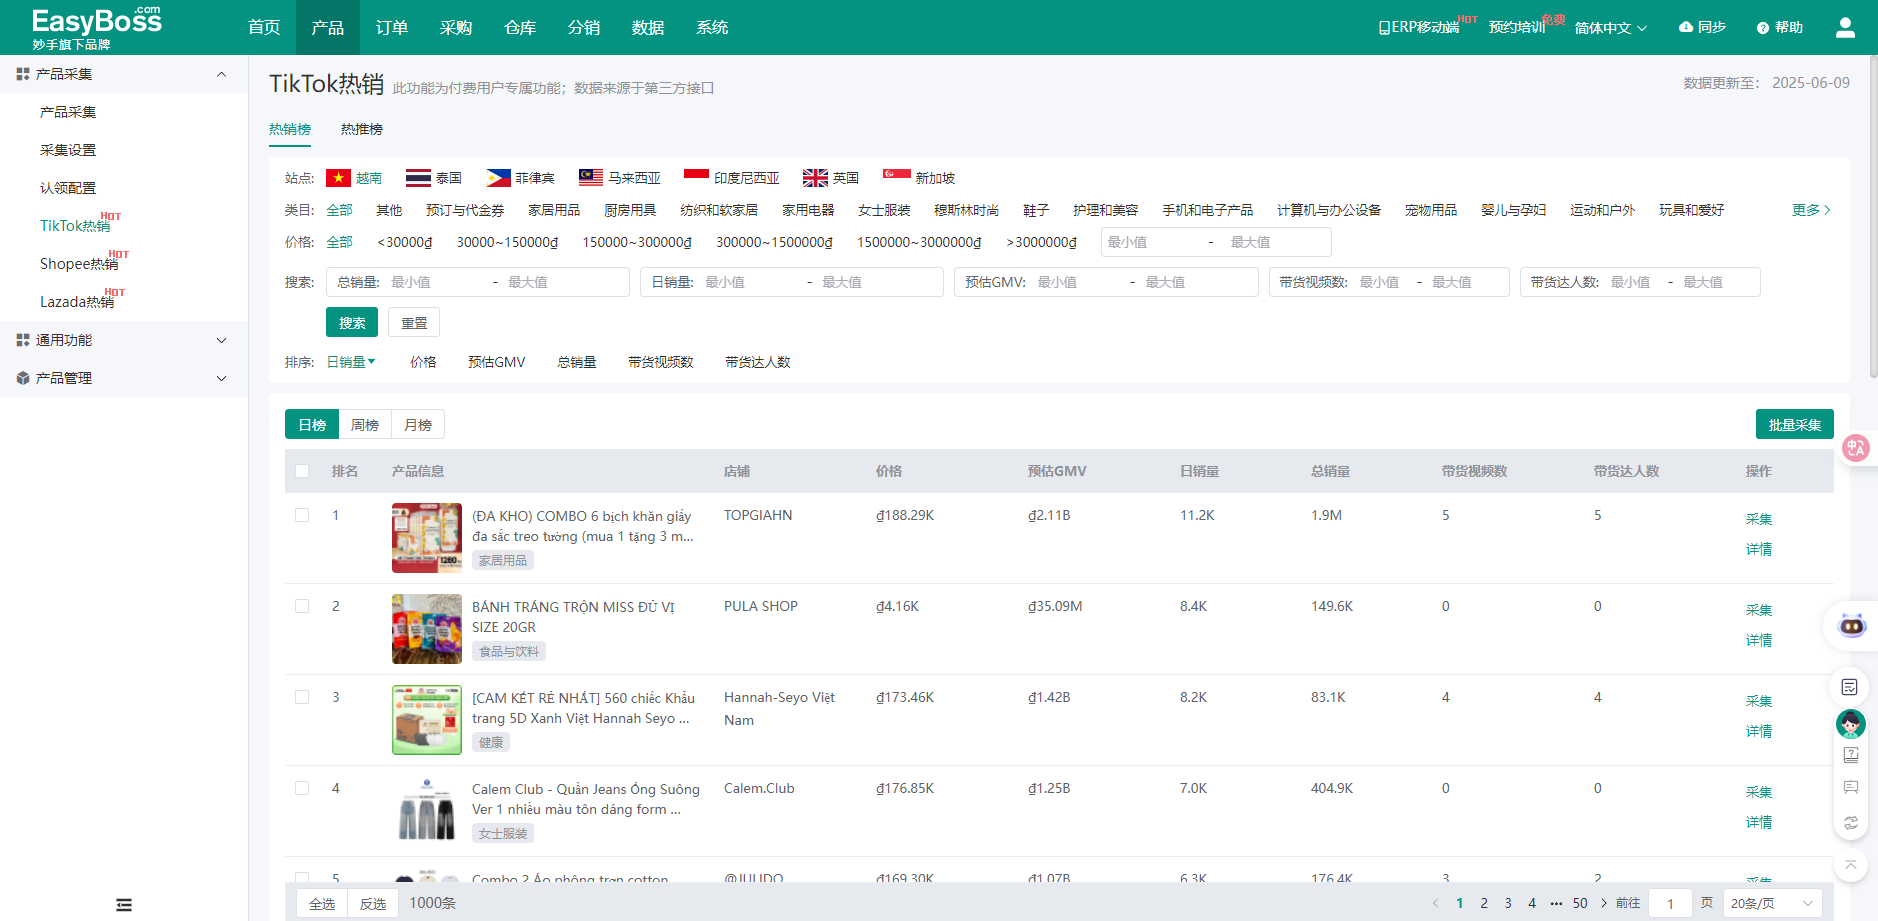The width and height of the screenshot is (1878, 921).
Task: Click 总销量 minimum value input
Action: coord(436,282)
